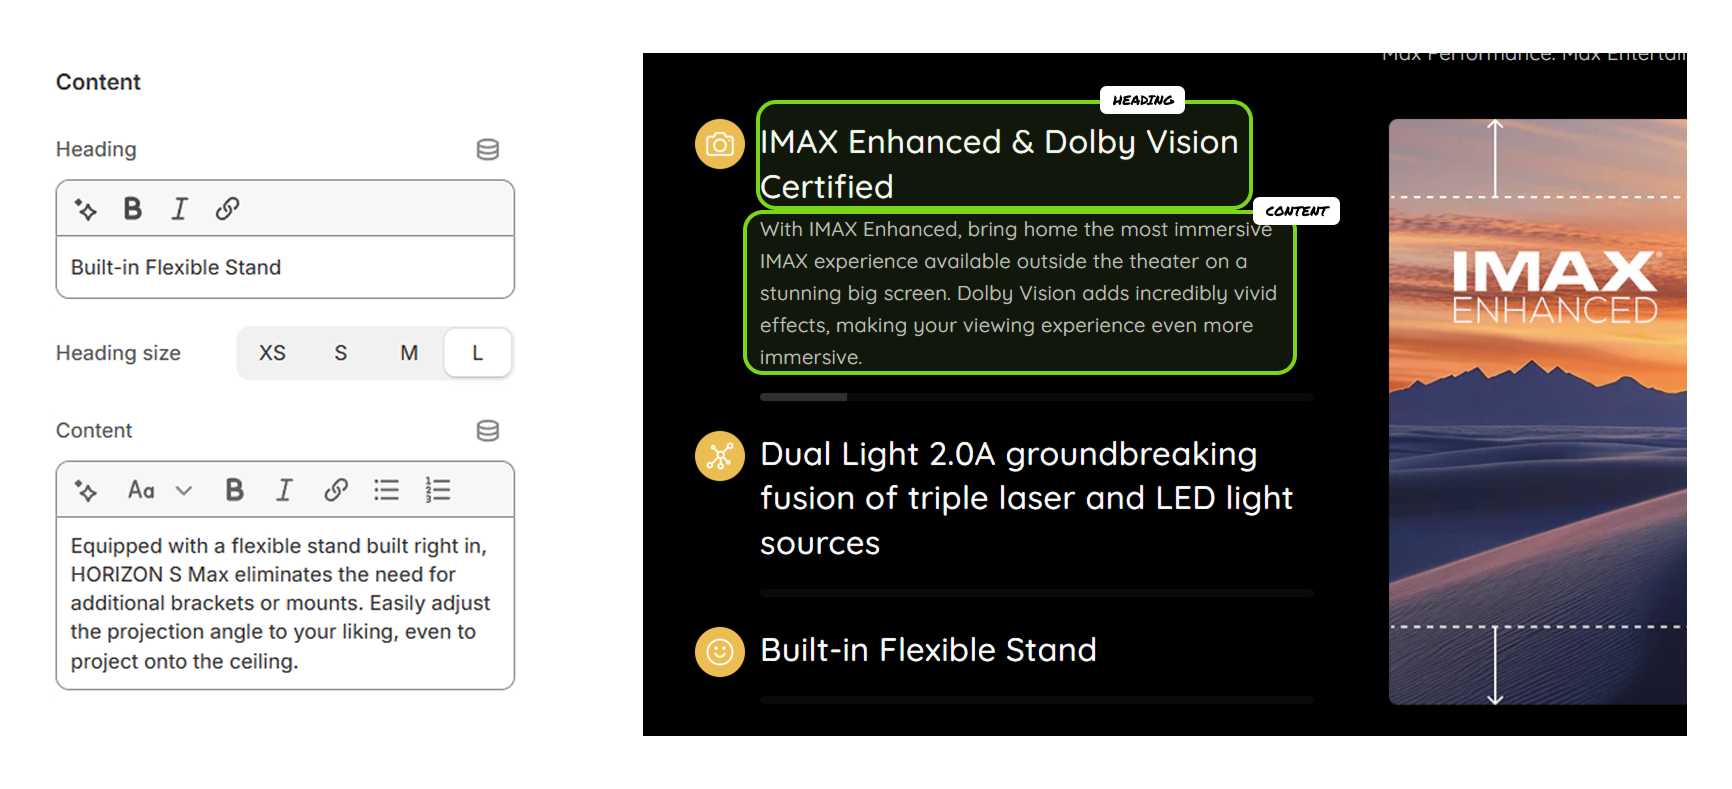The width and height of the screenshot is (1732, 789).
Task: Select M heading size
Action: (x=409, y=353)
